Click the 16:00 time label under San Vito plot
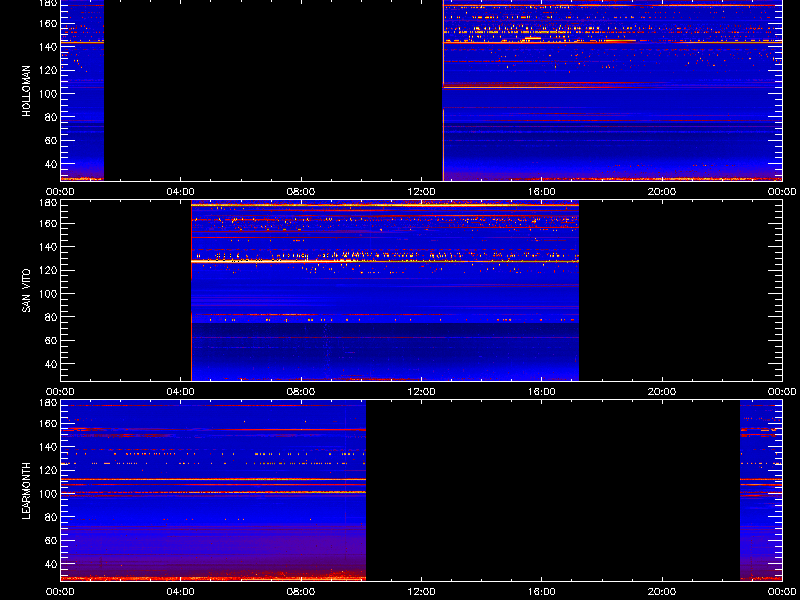The width and height of the screenshot is (800, 600). 541,392
